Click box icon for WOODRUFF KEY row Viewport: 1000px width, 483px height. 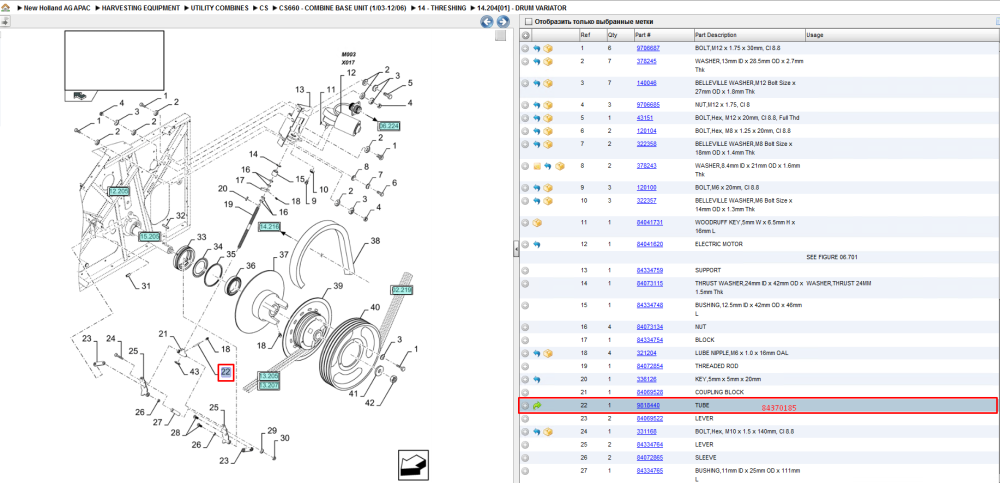click(537, 223)
